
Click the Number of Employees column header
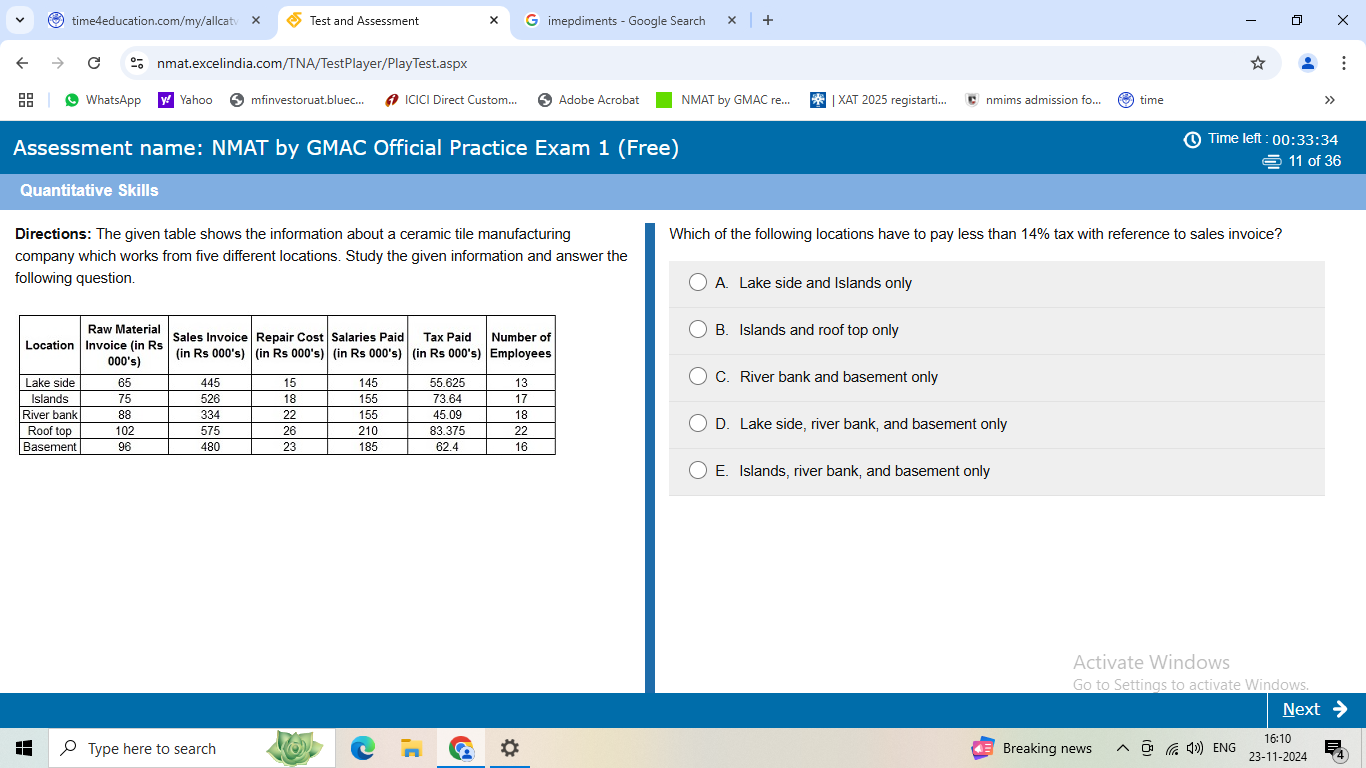pos(521,345)
